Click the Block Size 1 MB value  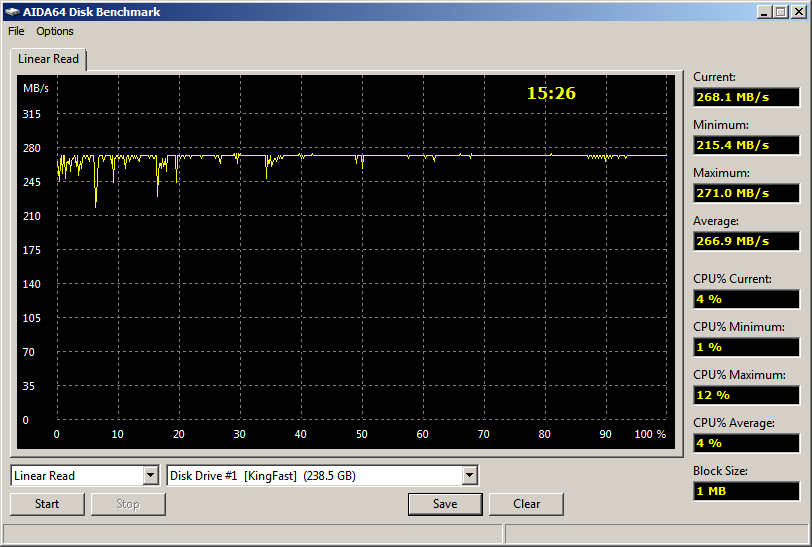pos(746,491)
